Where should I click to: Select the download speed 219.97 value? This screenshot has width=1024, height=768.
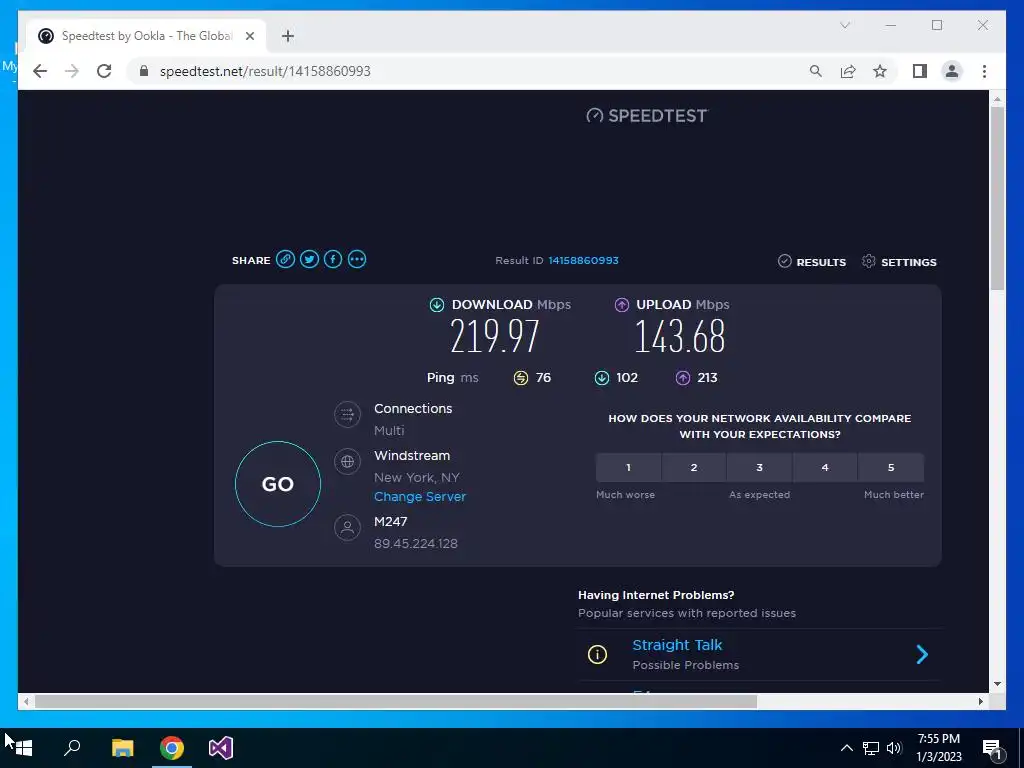(495, 336)
